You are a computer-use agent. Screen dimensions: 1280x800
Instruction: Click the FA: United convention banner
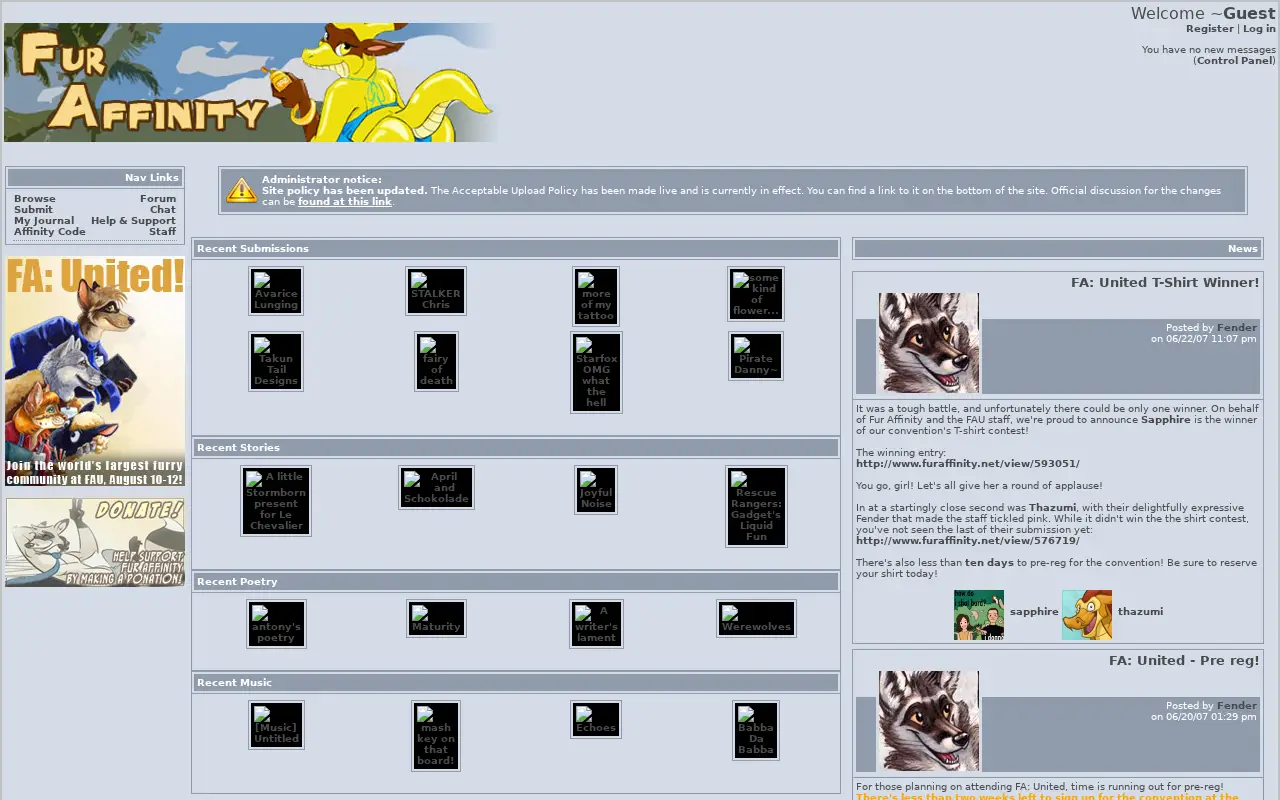pos(95,372)
